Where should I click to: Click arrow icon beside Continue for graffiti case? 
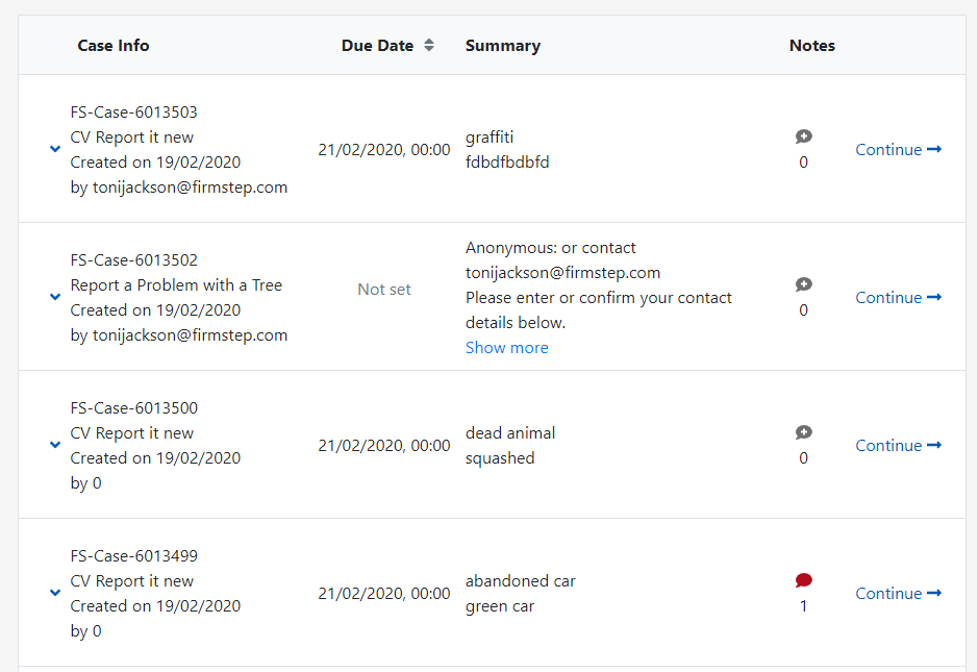point(934,149)
